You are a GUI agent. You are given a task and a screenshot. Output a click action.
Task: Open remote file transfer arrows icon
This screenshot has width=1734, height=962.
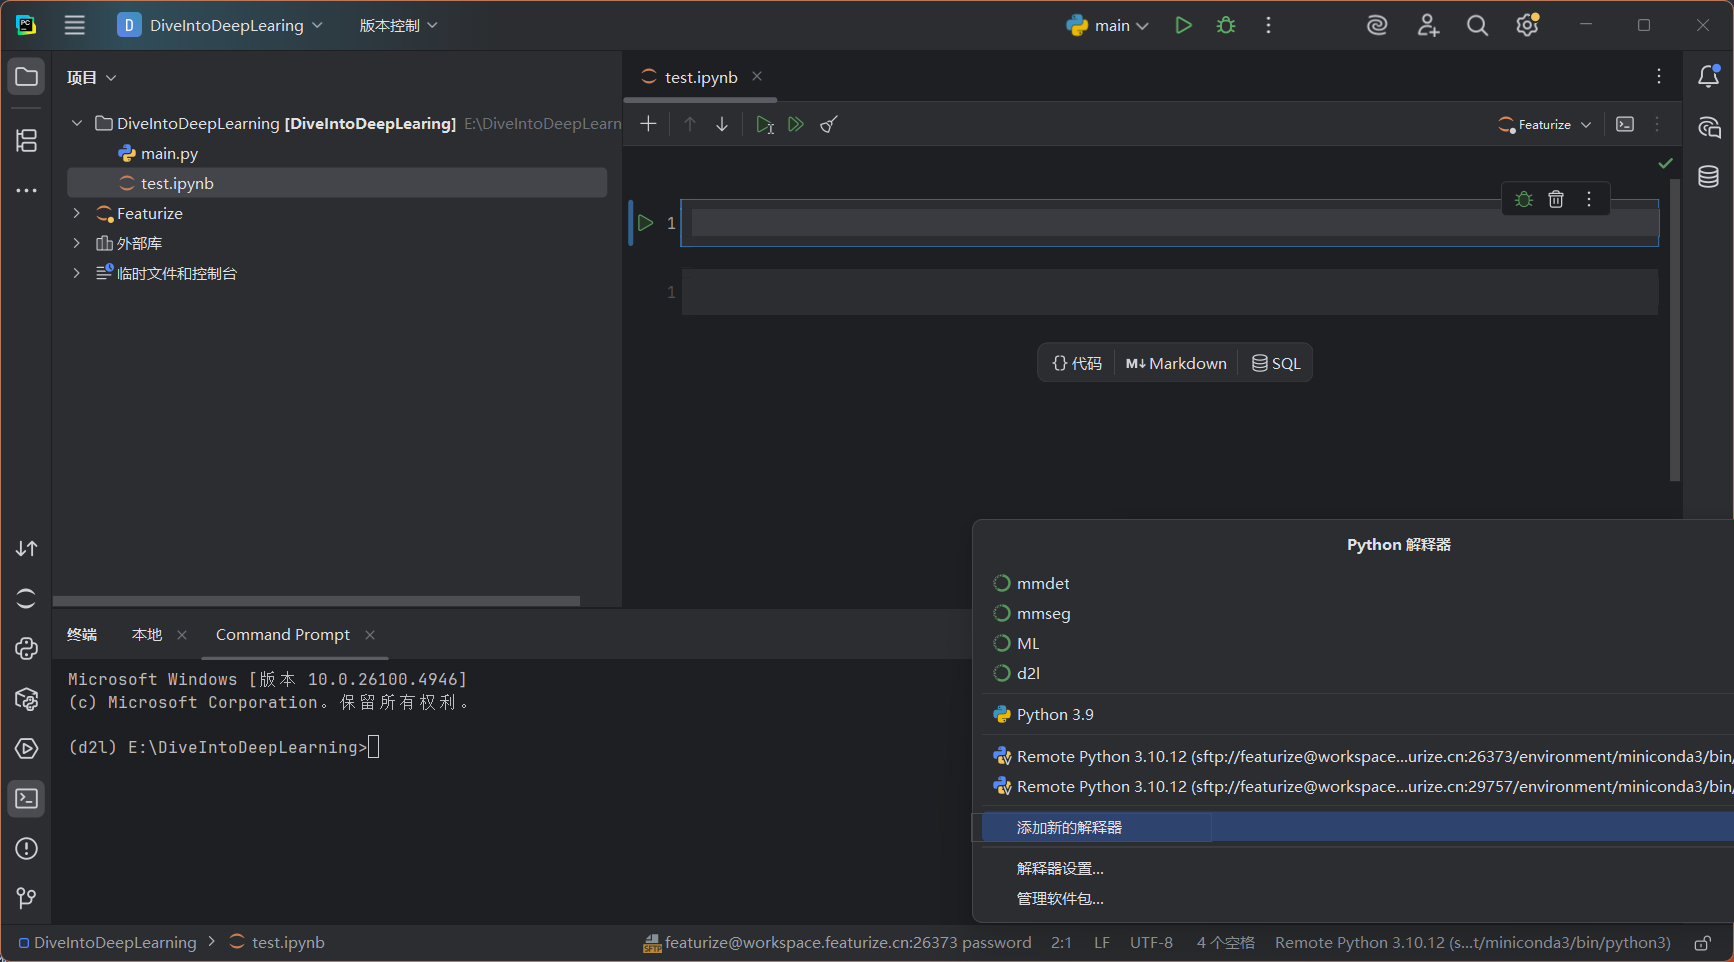click(27, 549)
